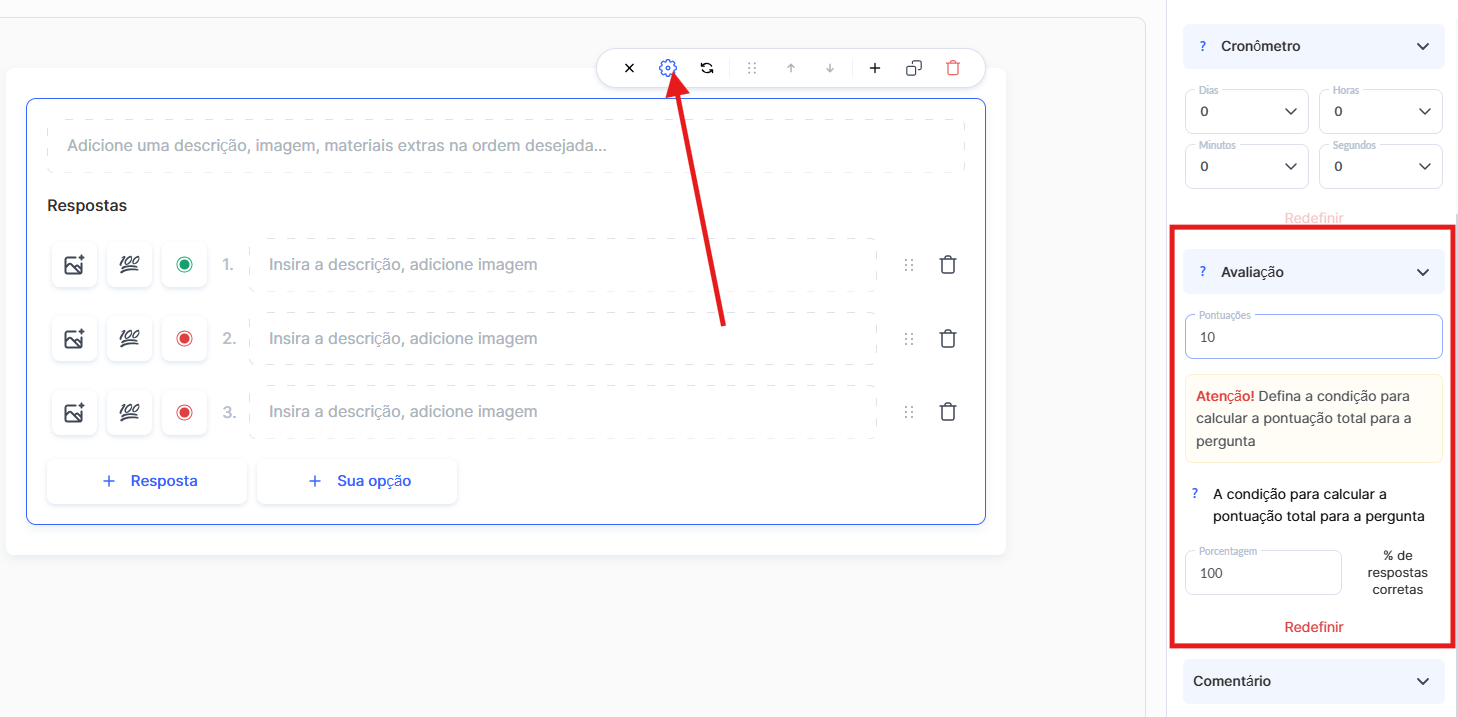Duplicate the question with copy icon

pyautogui.click(x=913, y=68)
